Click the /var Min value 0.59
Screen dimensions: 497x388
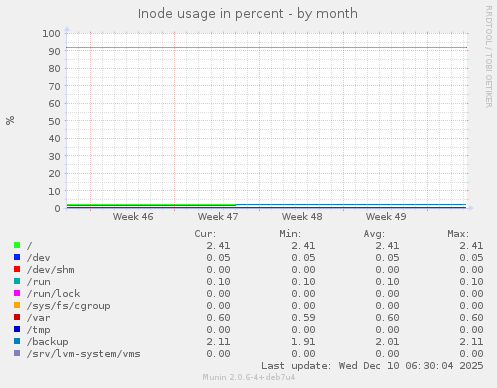tap(303, 318)
